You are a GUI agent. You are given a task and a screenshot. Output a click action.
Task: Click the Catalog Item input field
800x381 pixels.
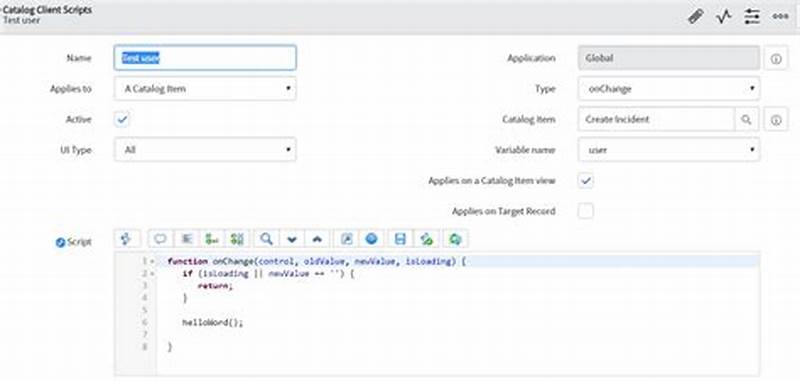tap(657, 119)
